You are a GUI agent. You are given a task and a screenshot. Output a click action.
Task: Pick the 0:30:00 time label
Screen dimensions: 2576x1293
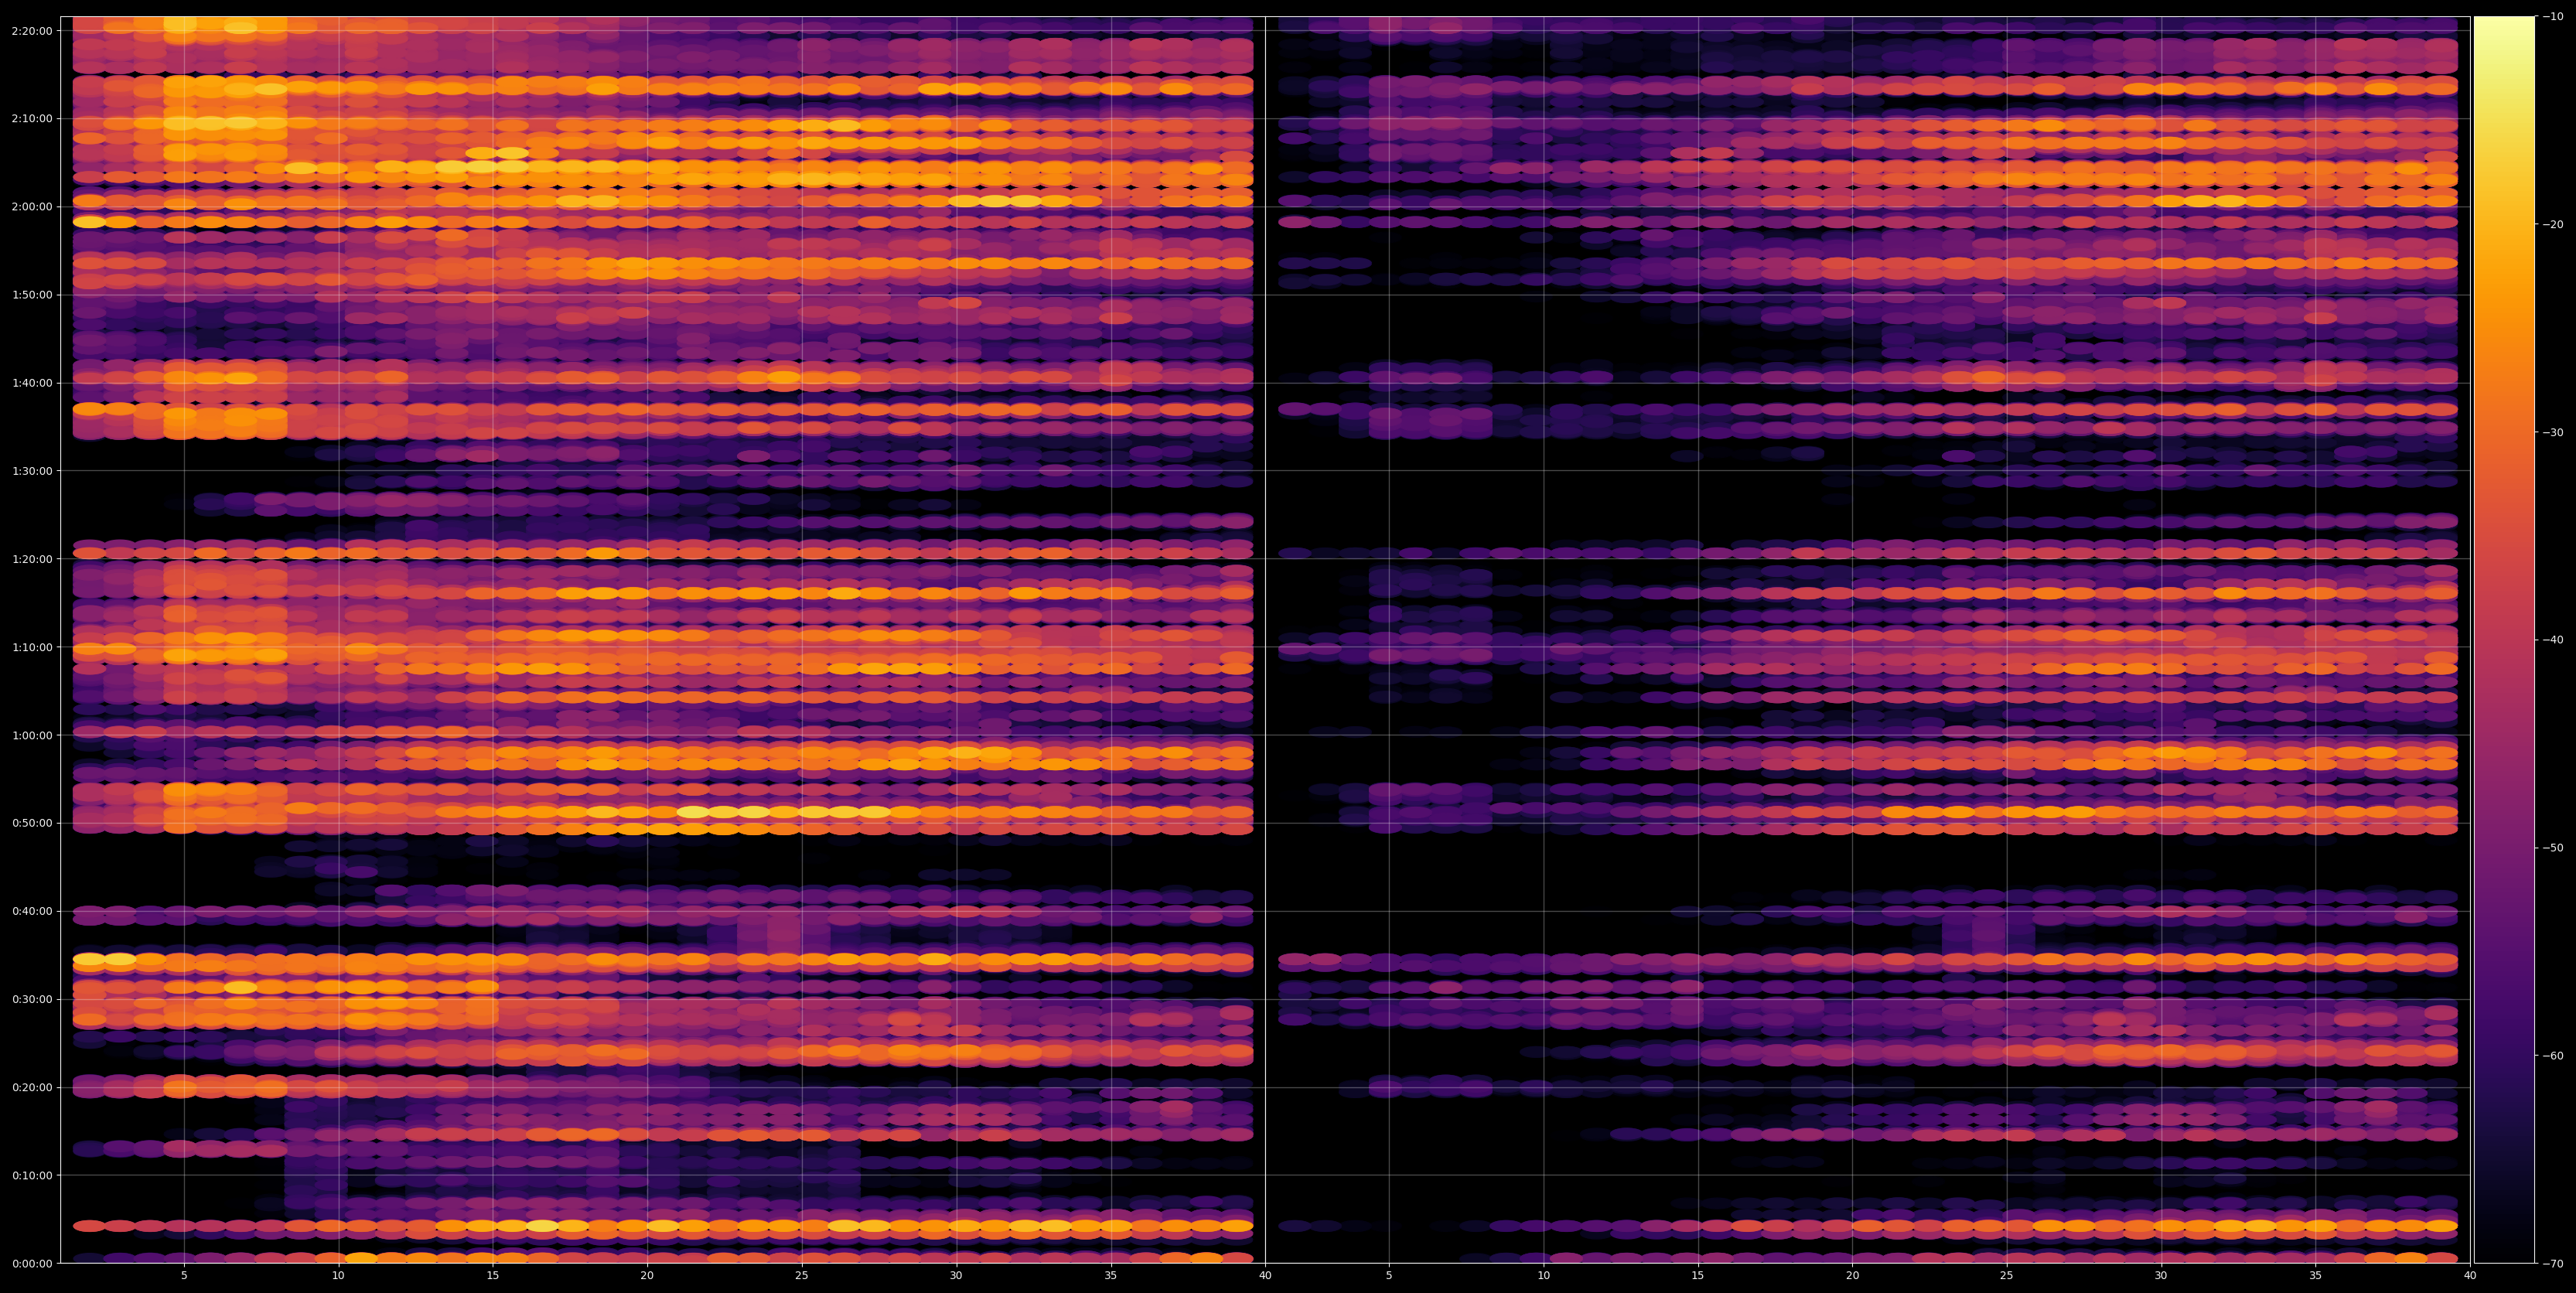(31, 999)
